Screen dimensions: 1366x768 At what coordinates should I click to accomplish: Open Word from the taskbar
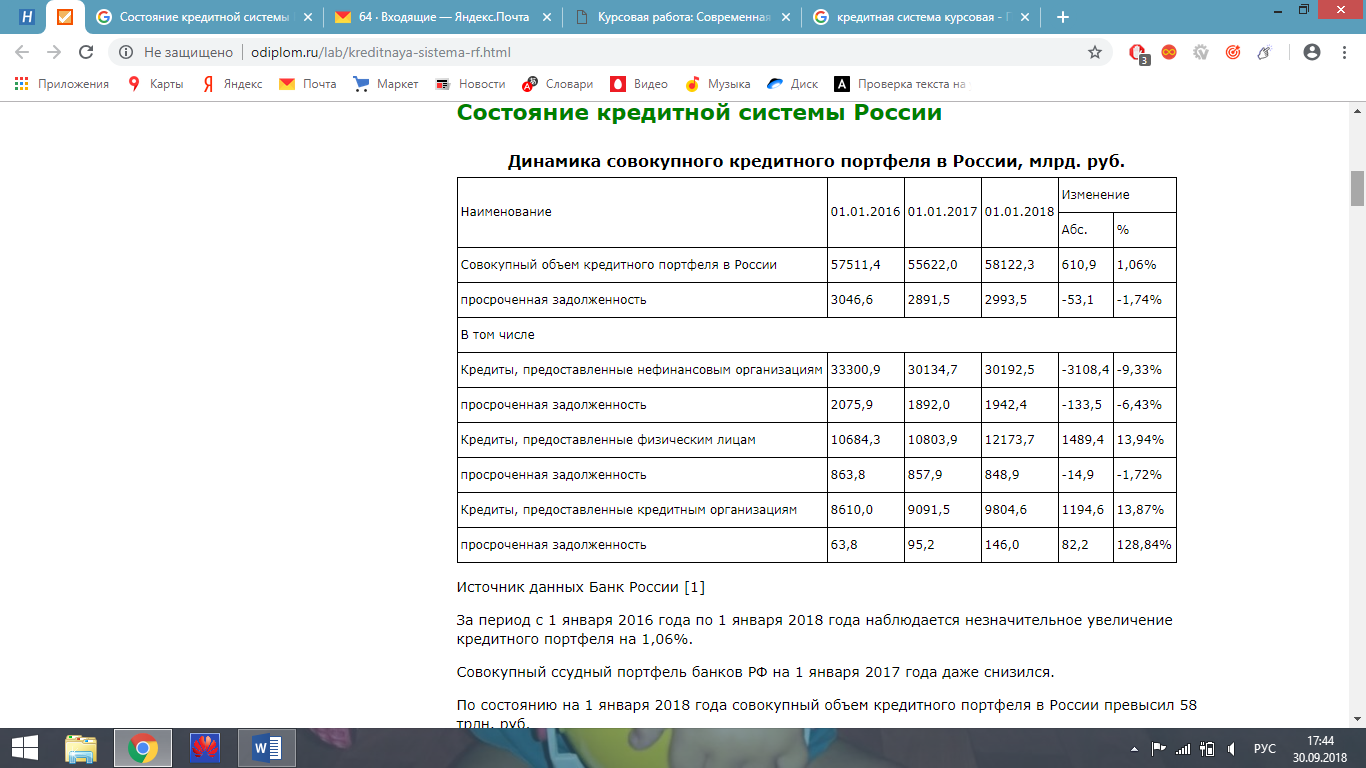click(x=267, y=748)
